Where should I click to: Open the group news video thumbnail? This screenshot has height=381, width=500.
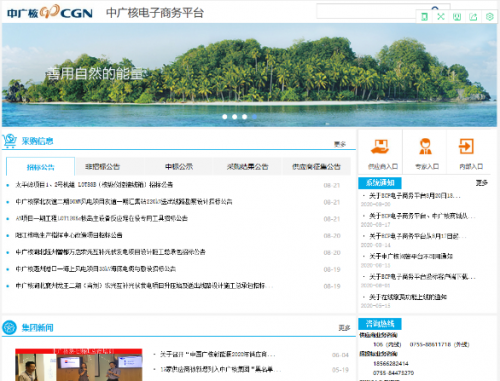click(79, 365)
